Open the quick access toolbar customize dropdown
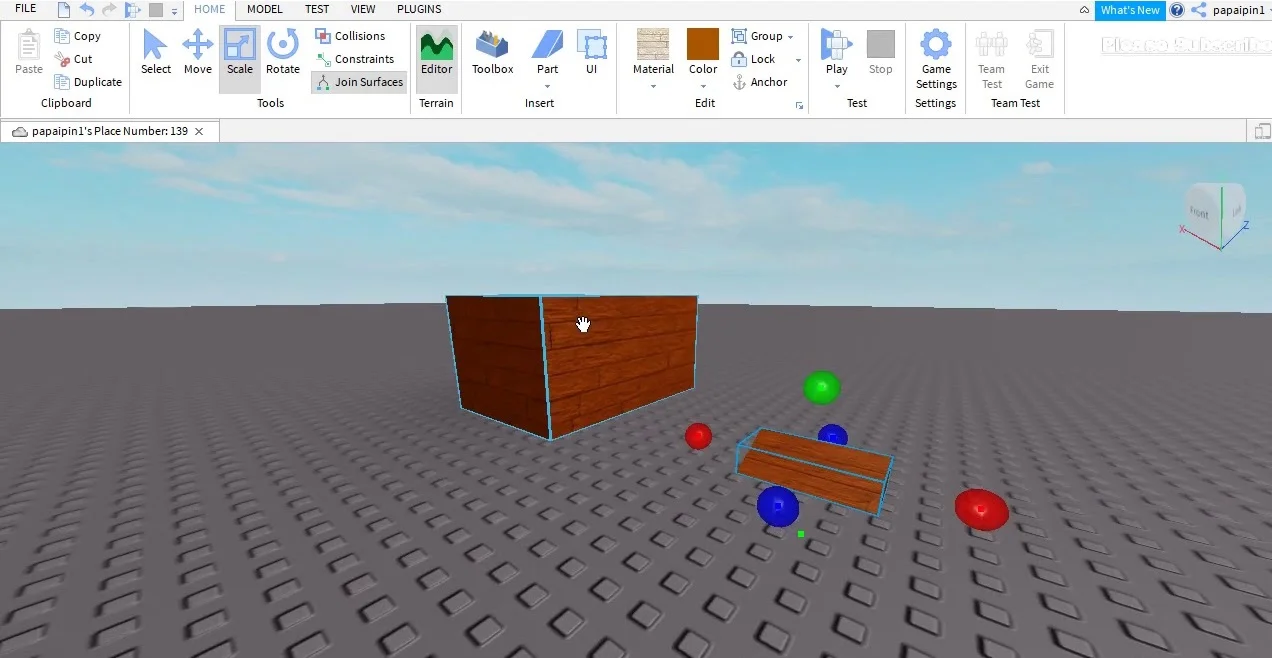1272x658 pixels. (174, 11)
